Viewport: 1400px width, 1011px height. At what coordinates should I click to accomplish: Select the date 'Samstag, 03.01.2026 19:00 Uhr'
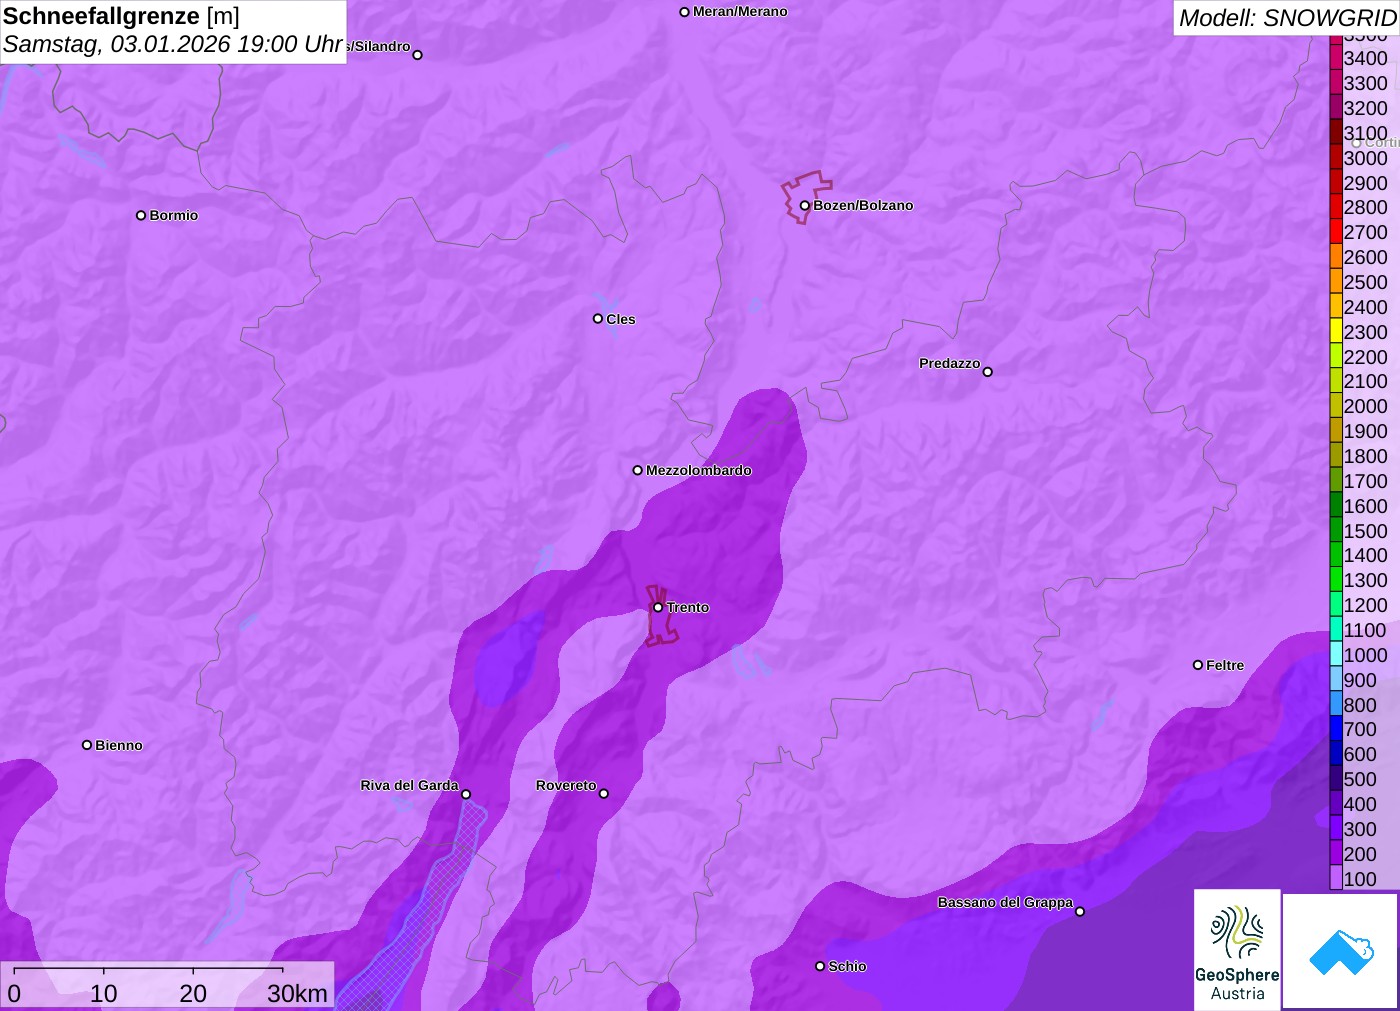pos(173,45)
